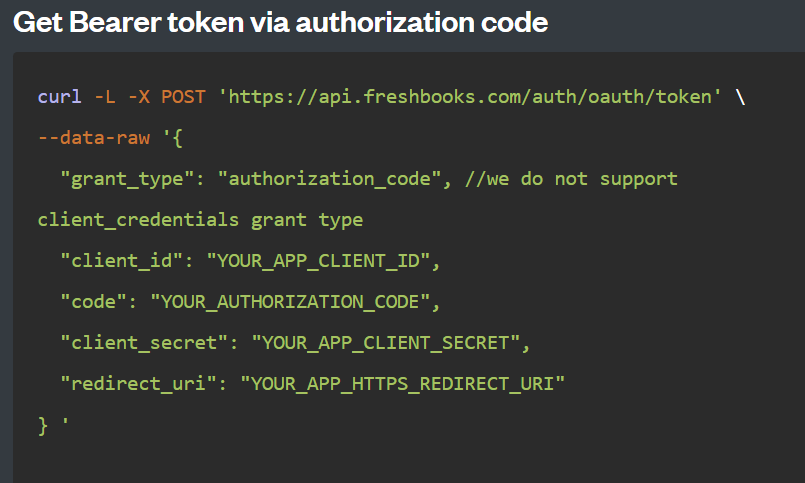
Task: Click the "code" key
Action: click(93, 302)
